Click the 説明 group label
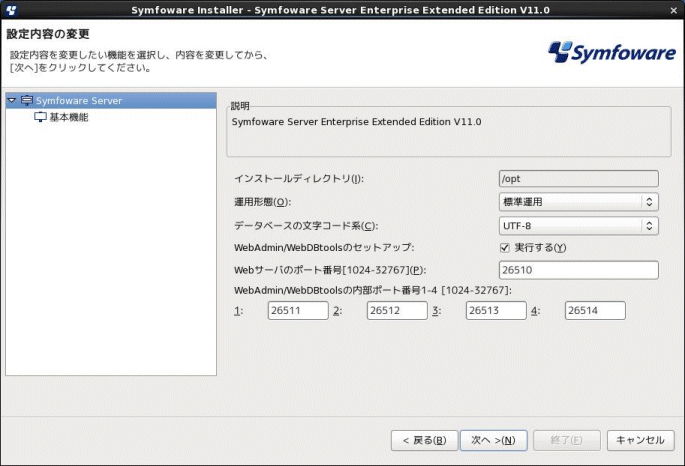 240,106
